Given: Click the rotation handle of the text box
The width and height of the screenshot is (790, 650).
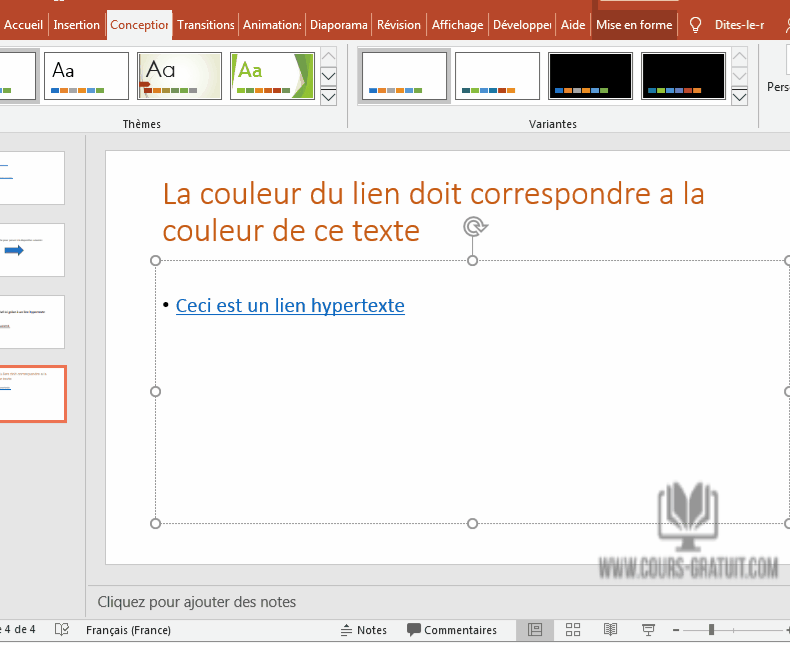Looking at the screenshot, I should click(475, 227).
